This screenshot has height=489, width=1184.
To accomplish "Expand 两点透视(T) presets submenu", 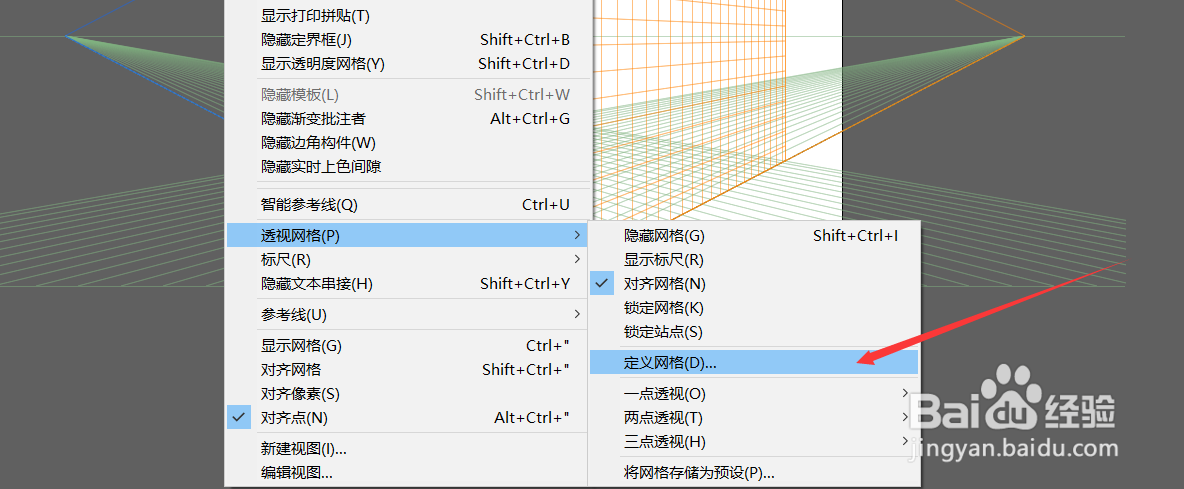I will 754,417.
